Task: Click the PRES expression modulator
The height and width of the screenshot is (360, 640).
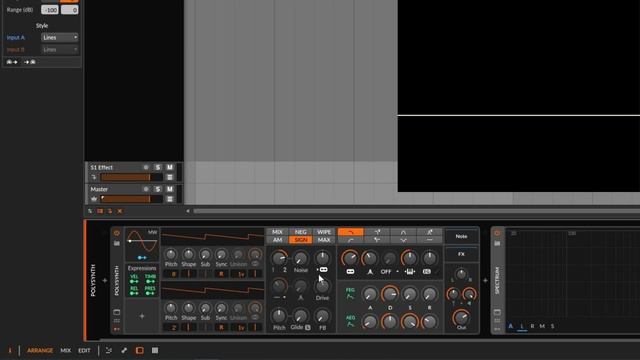Action: (150, 290)
